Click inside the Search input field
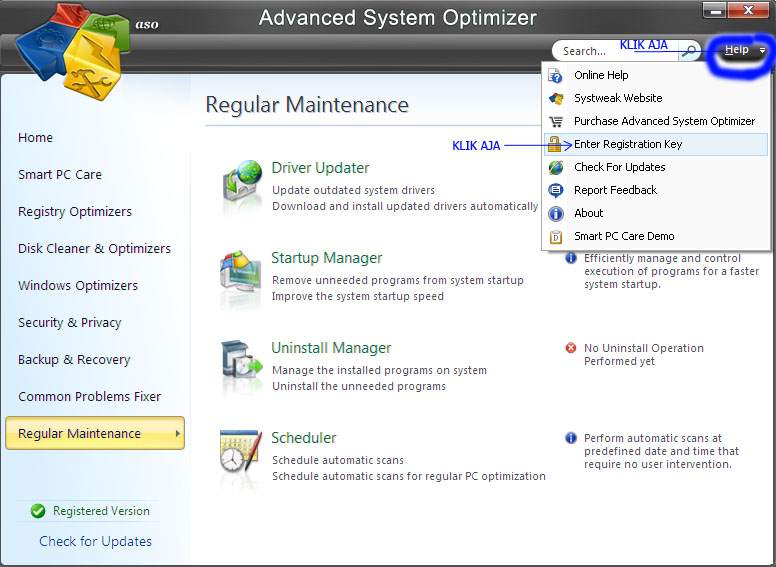This screenshot has width=776, height=567. pos(616,51)
